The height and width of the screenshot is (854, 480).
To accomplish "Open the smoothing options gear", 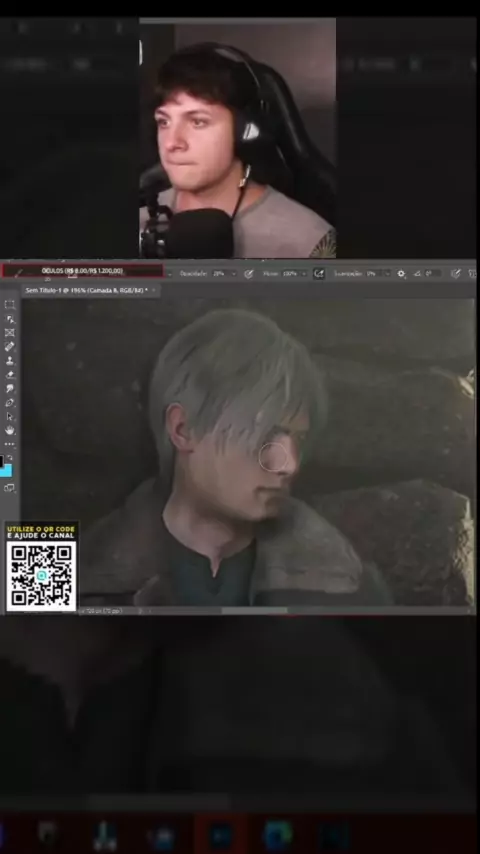I will click(402, 274).
